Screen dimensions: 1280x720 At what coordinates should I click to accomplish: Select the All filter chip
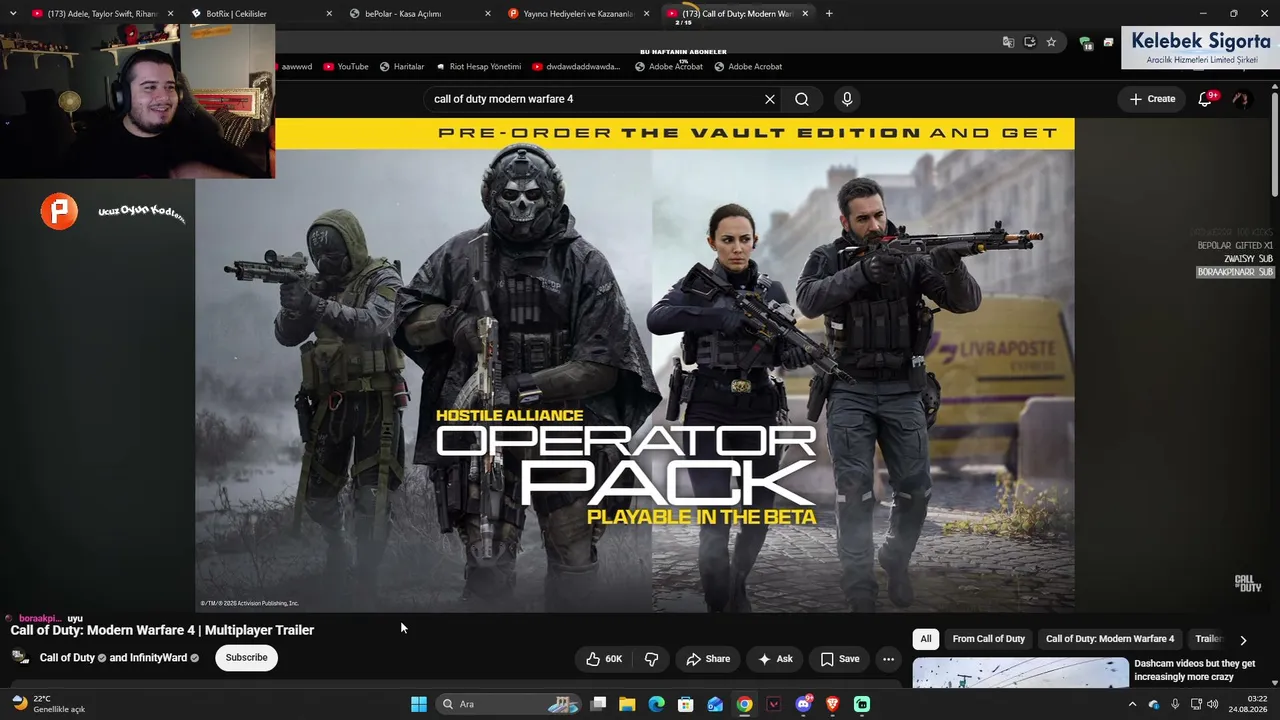926,639
